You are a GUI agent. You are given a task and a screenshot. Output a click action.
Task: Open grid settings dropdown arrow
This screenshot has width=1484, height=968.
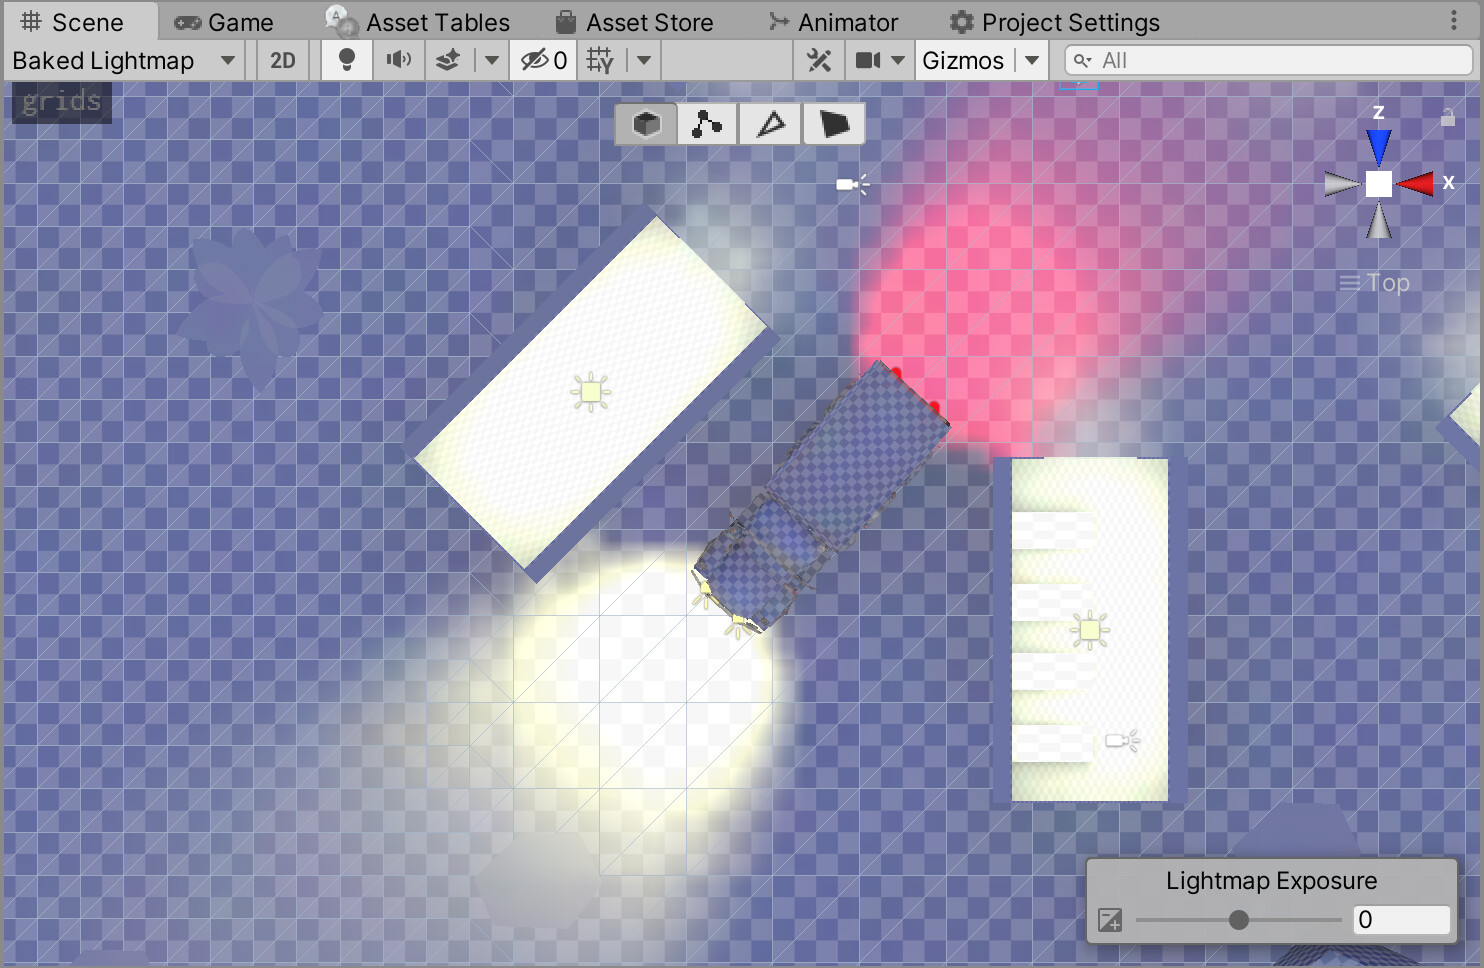pyautogui.click(x=644, y=61)
